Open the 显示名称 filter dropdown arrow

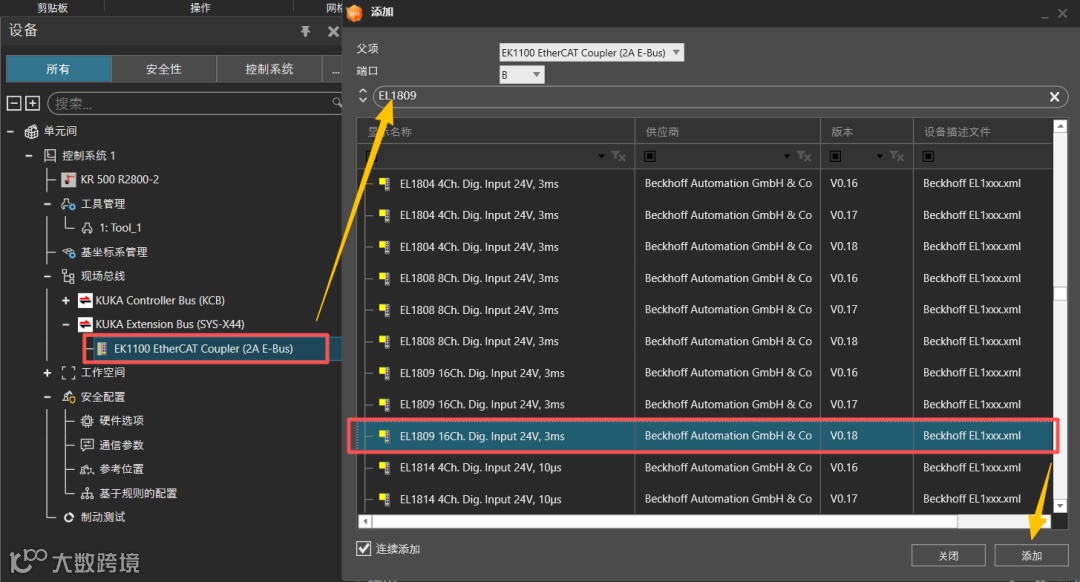[x=601, y=156]
